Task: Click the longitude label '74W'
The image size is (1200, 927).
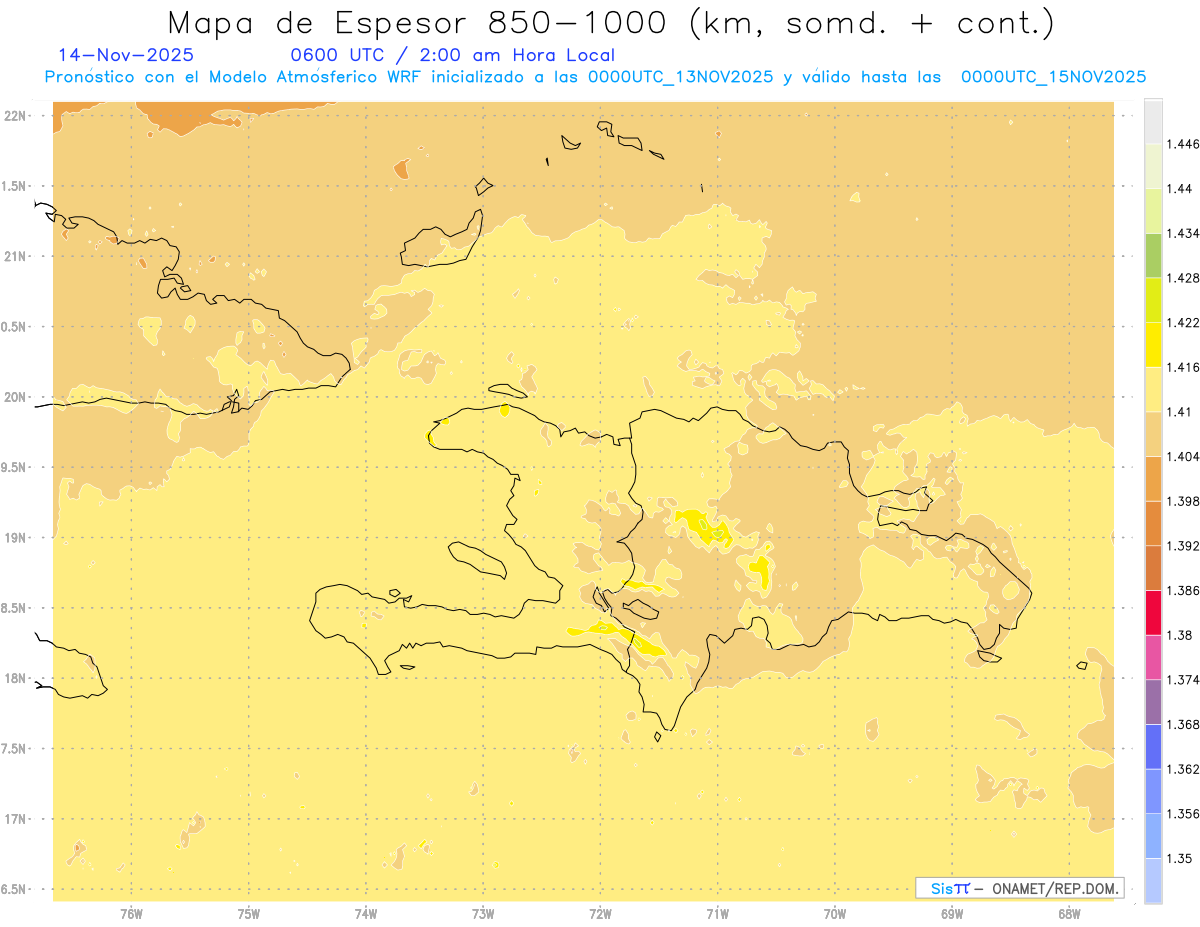Action: pos(366,914)
